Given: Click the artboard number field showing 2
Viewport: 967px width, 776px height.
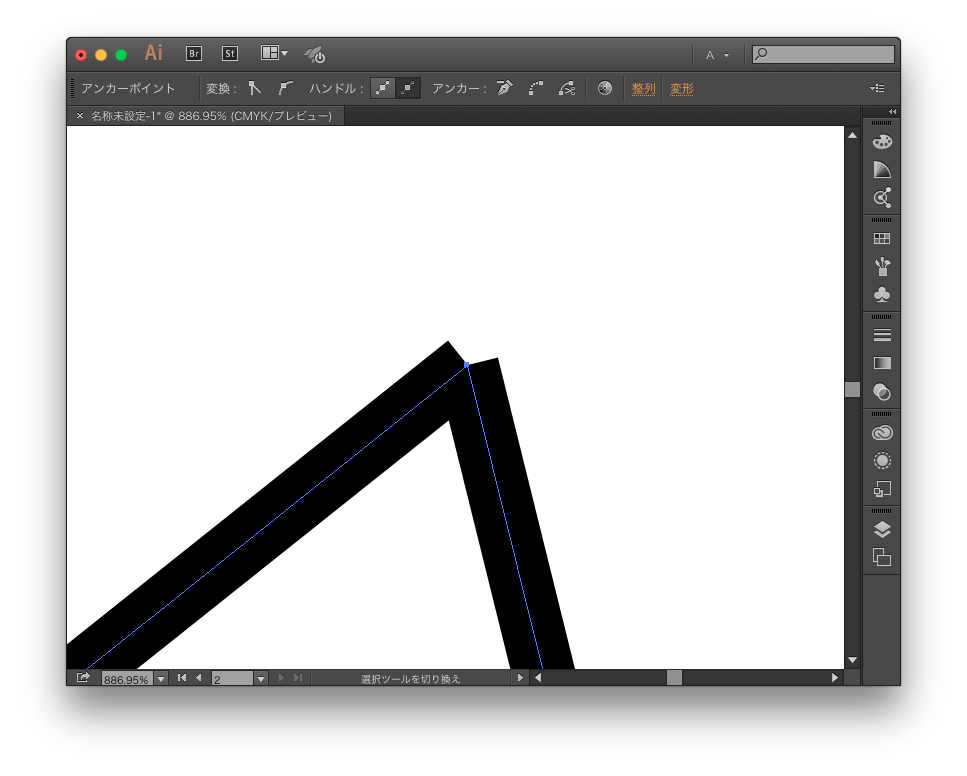Looking at the screenshot, I should 232,679.
